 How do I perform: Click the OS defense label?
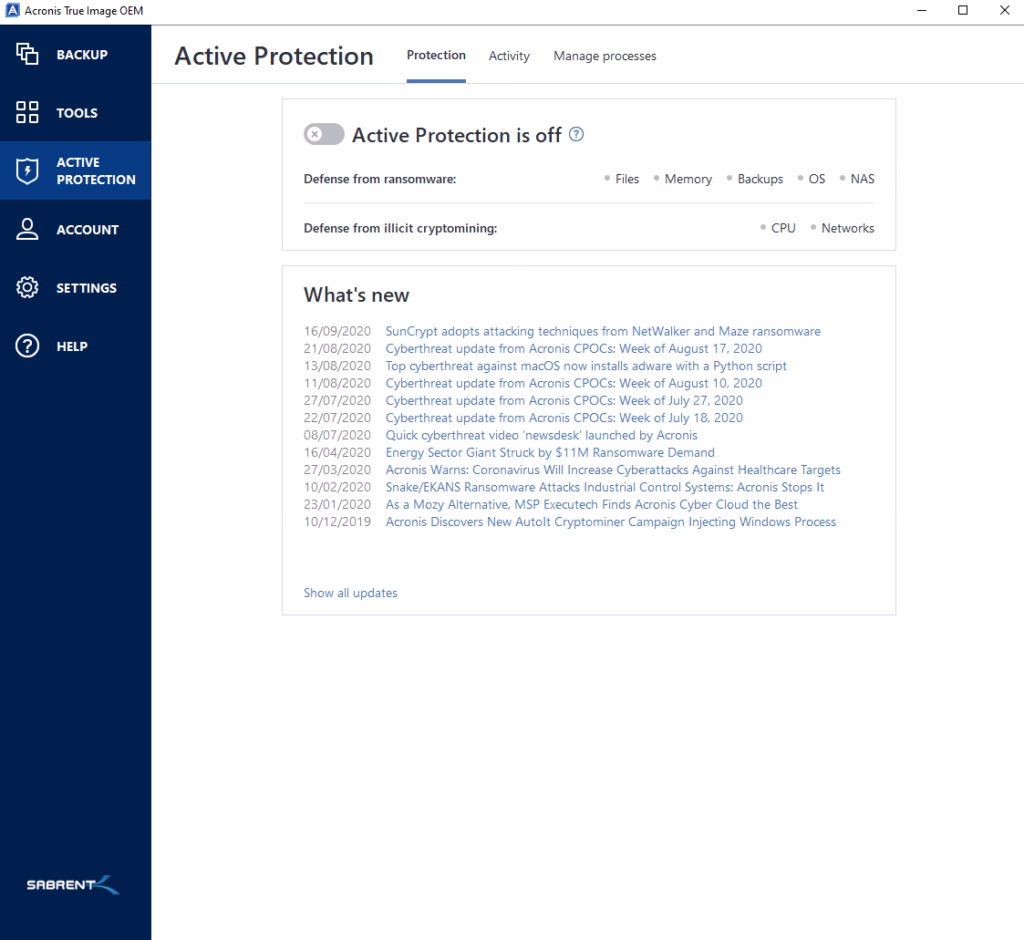[x=817, y=178]
